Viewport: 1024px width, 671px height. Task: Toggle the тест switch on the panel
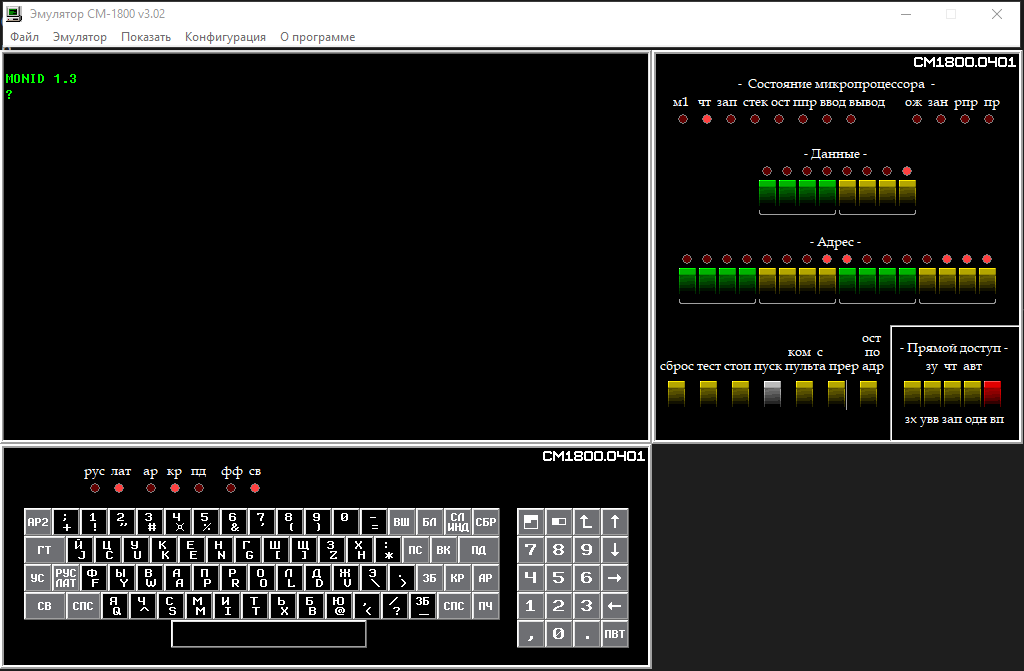(708, 394)
